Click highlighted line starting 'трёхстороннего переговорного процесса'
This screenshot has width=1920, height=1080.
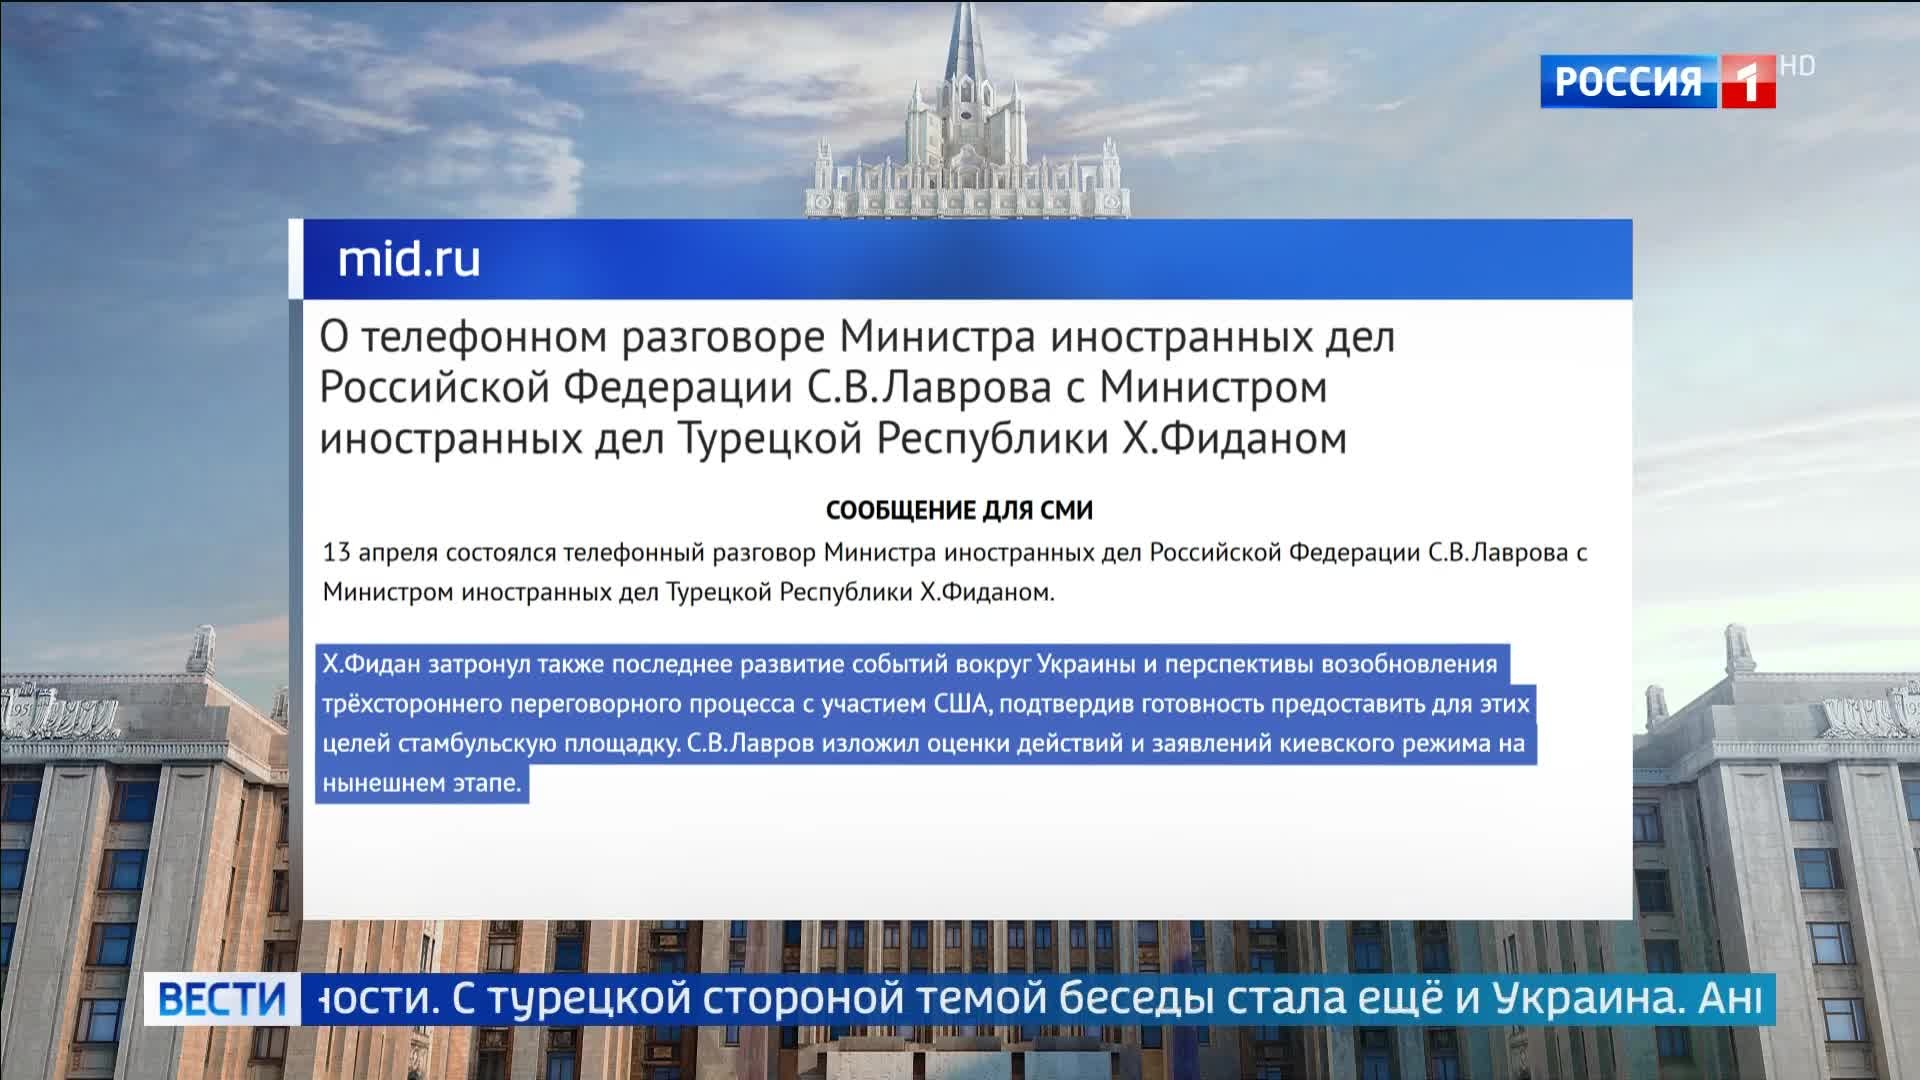(926, 704)
